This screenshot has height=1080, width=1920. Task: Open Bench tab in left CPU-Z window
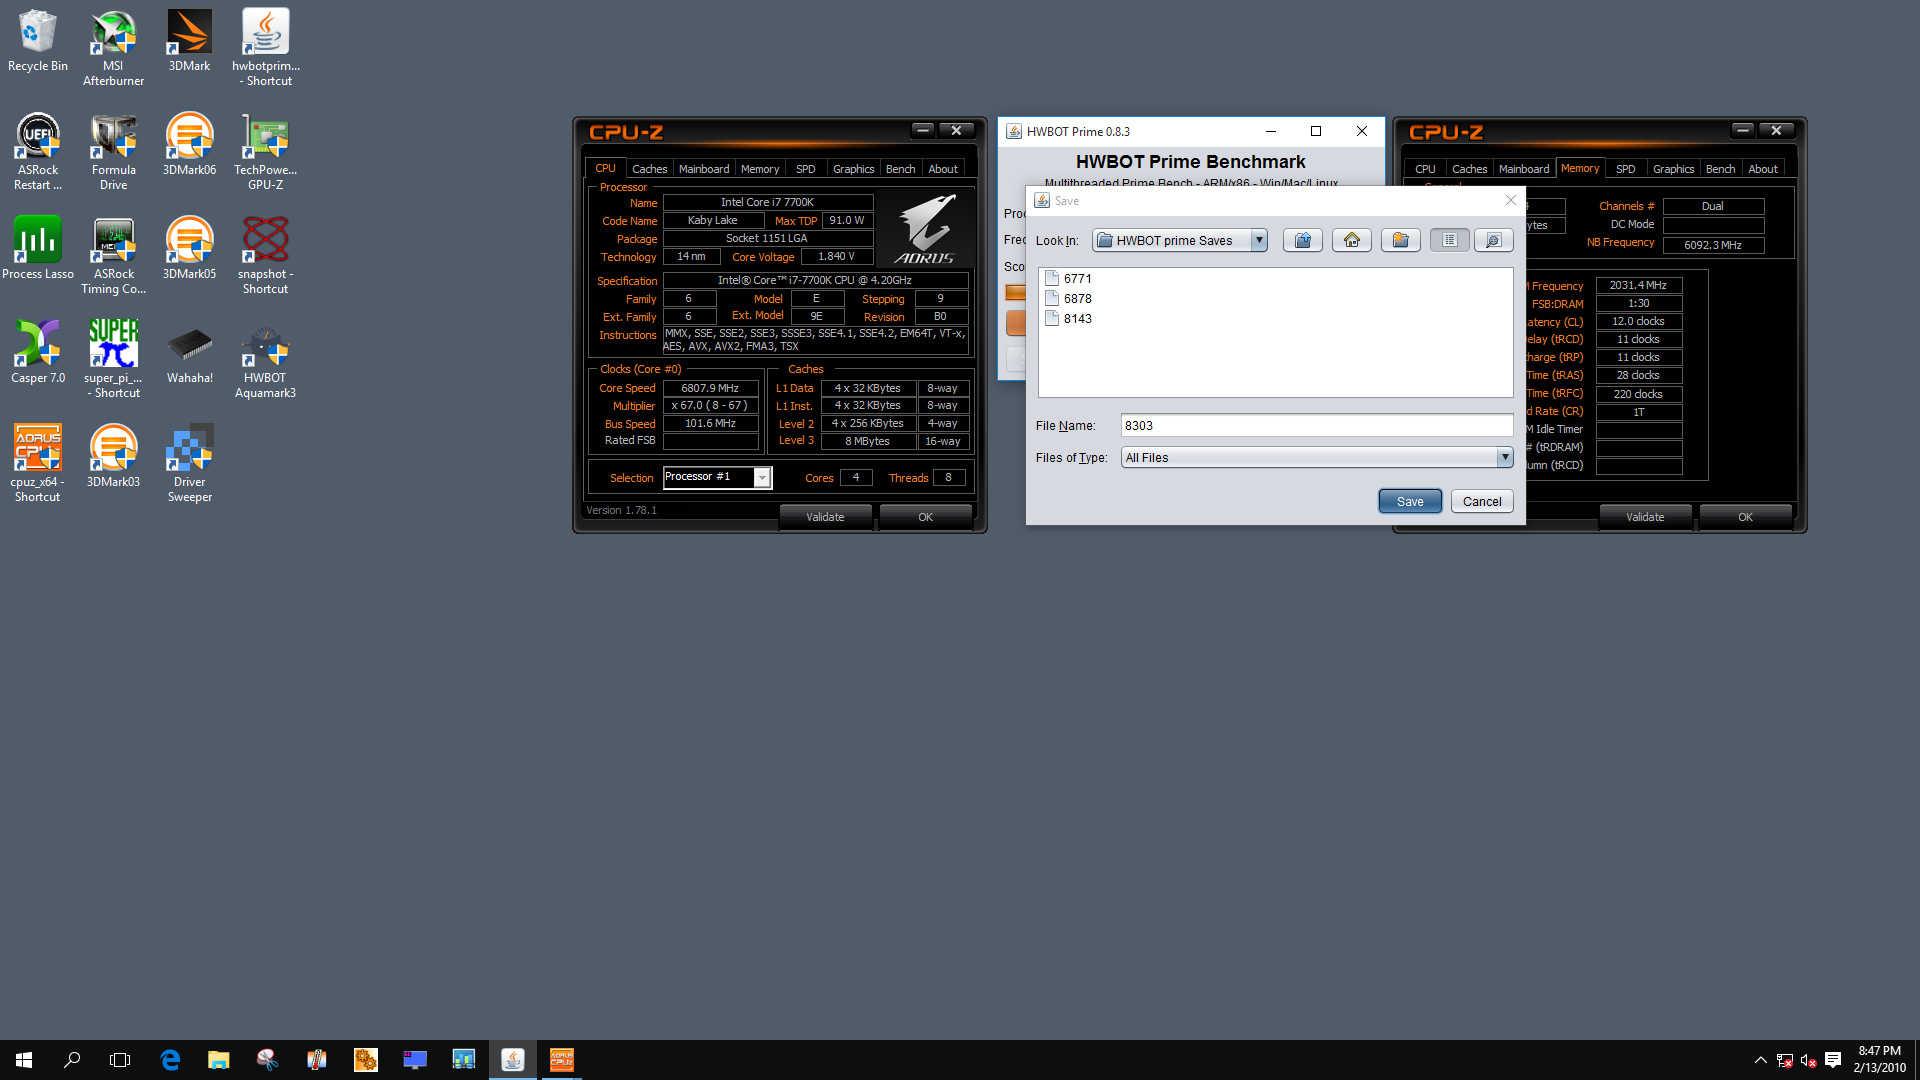pos(900,169)
